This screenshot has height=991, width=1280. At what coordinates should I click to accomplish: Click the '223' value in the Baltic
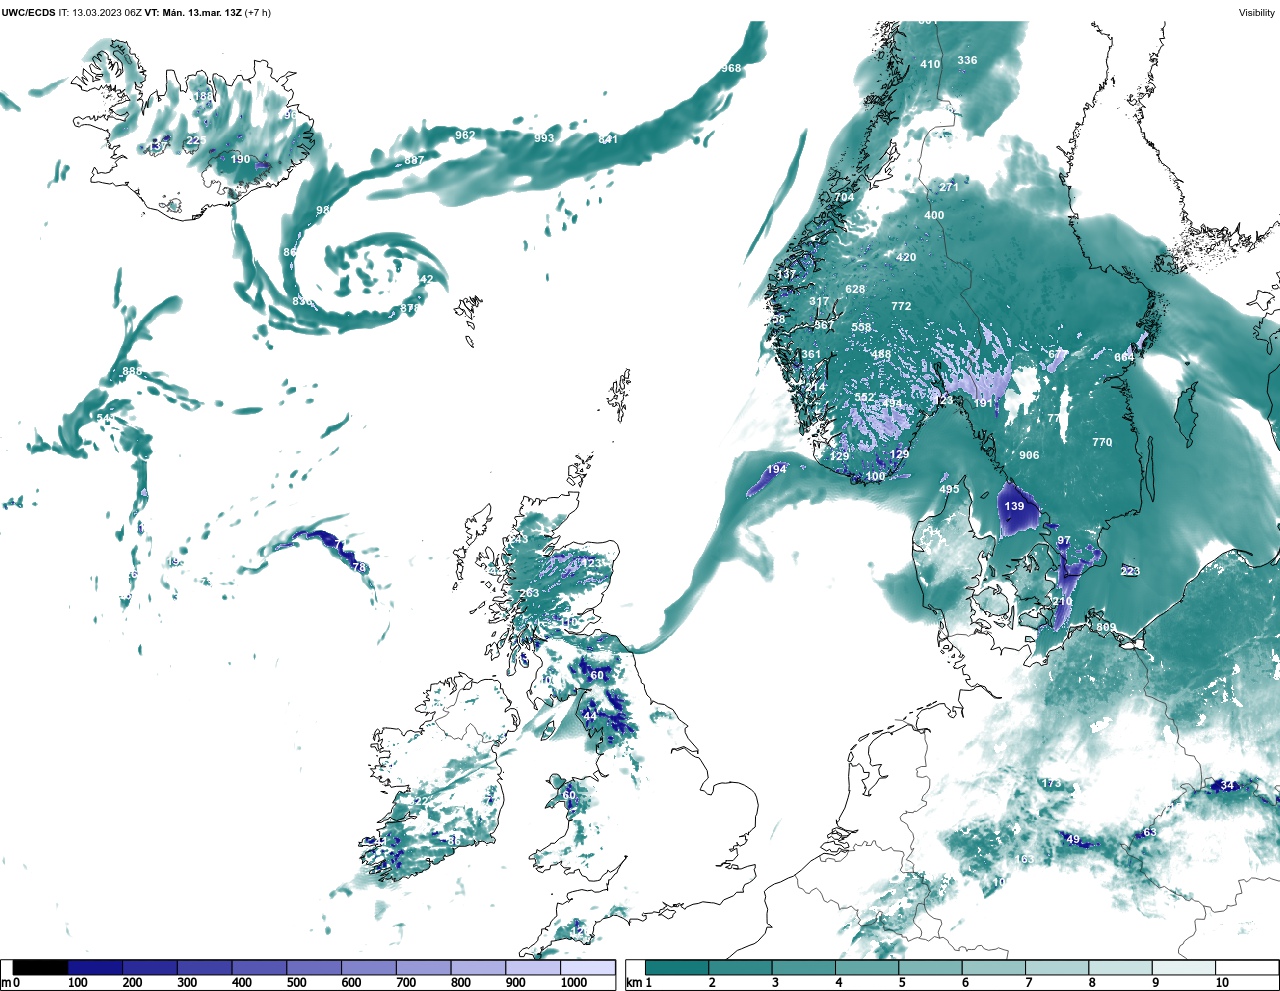[1130, 571]
